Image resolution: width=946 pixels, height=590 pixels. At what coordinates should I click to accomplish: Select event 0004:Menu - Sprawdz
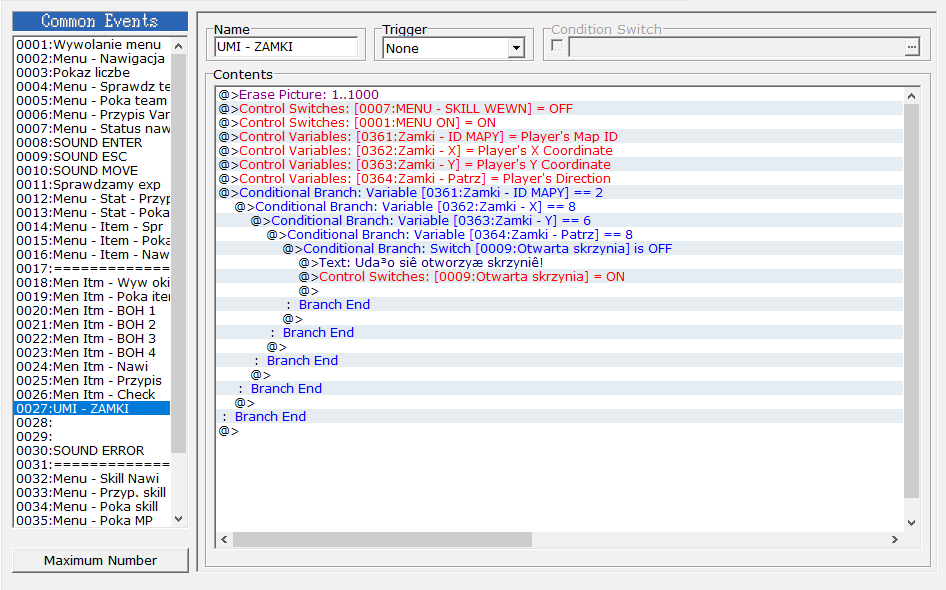tap(92, 86)
